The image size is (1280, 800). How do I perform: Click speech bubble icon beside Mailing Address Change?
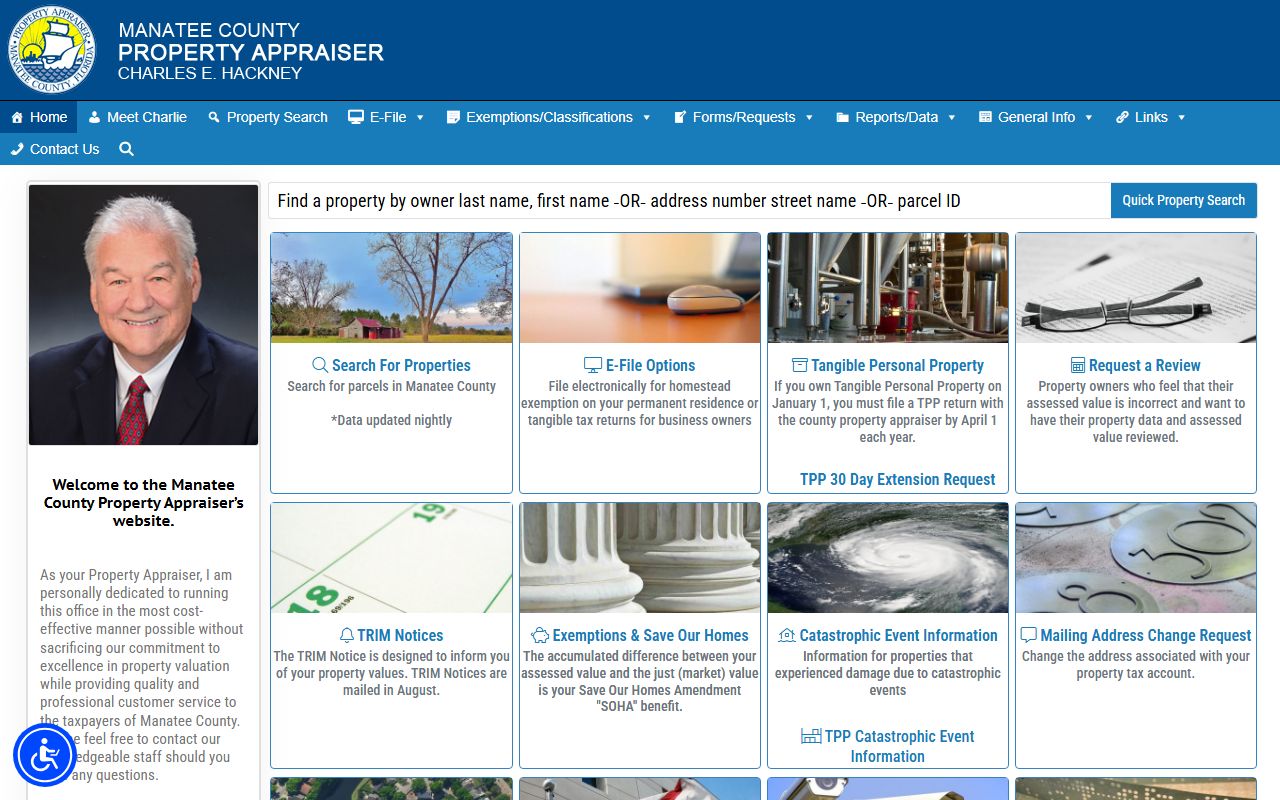[1028, 635]
